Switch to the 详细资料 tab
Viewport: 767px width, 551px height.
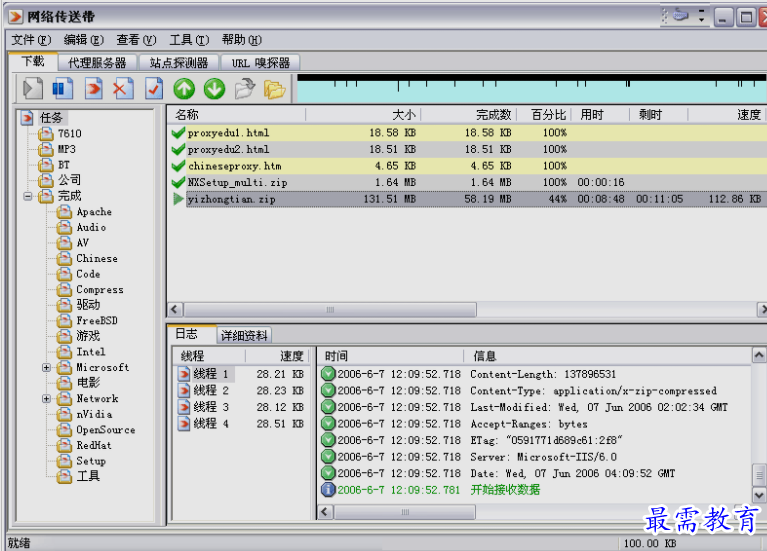click(244, 336)
